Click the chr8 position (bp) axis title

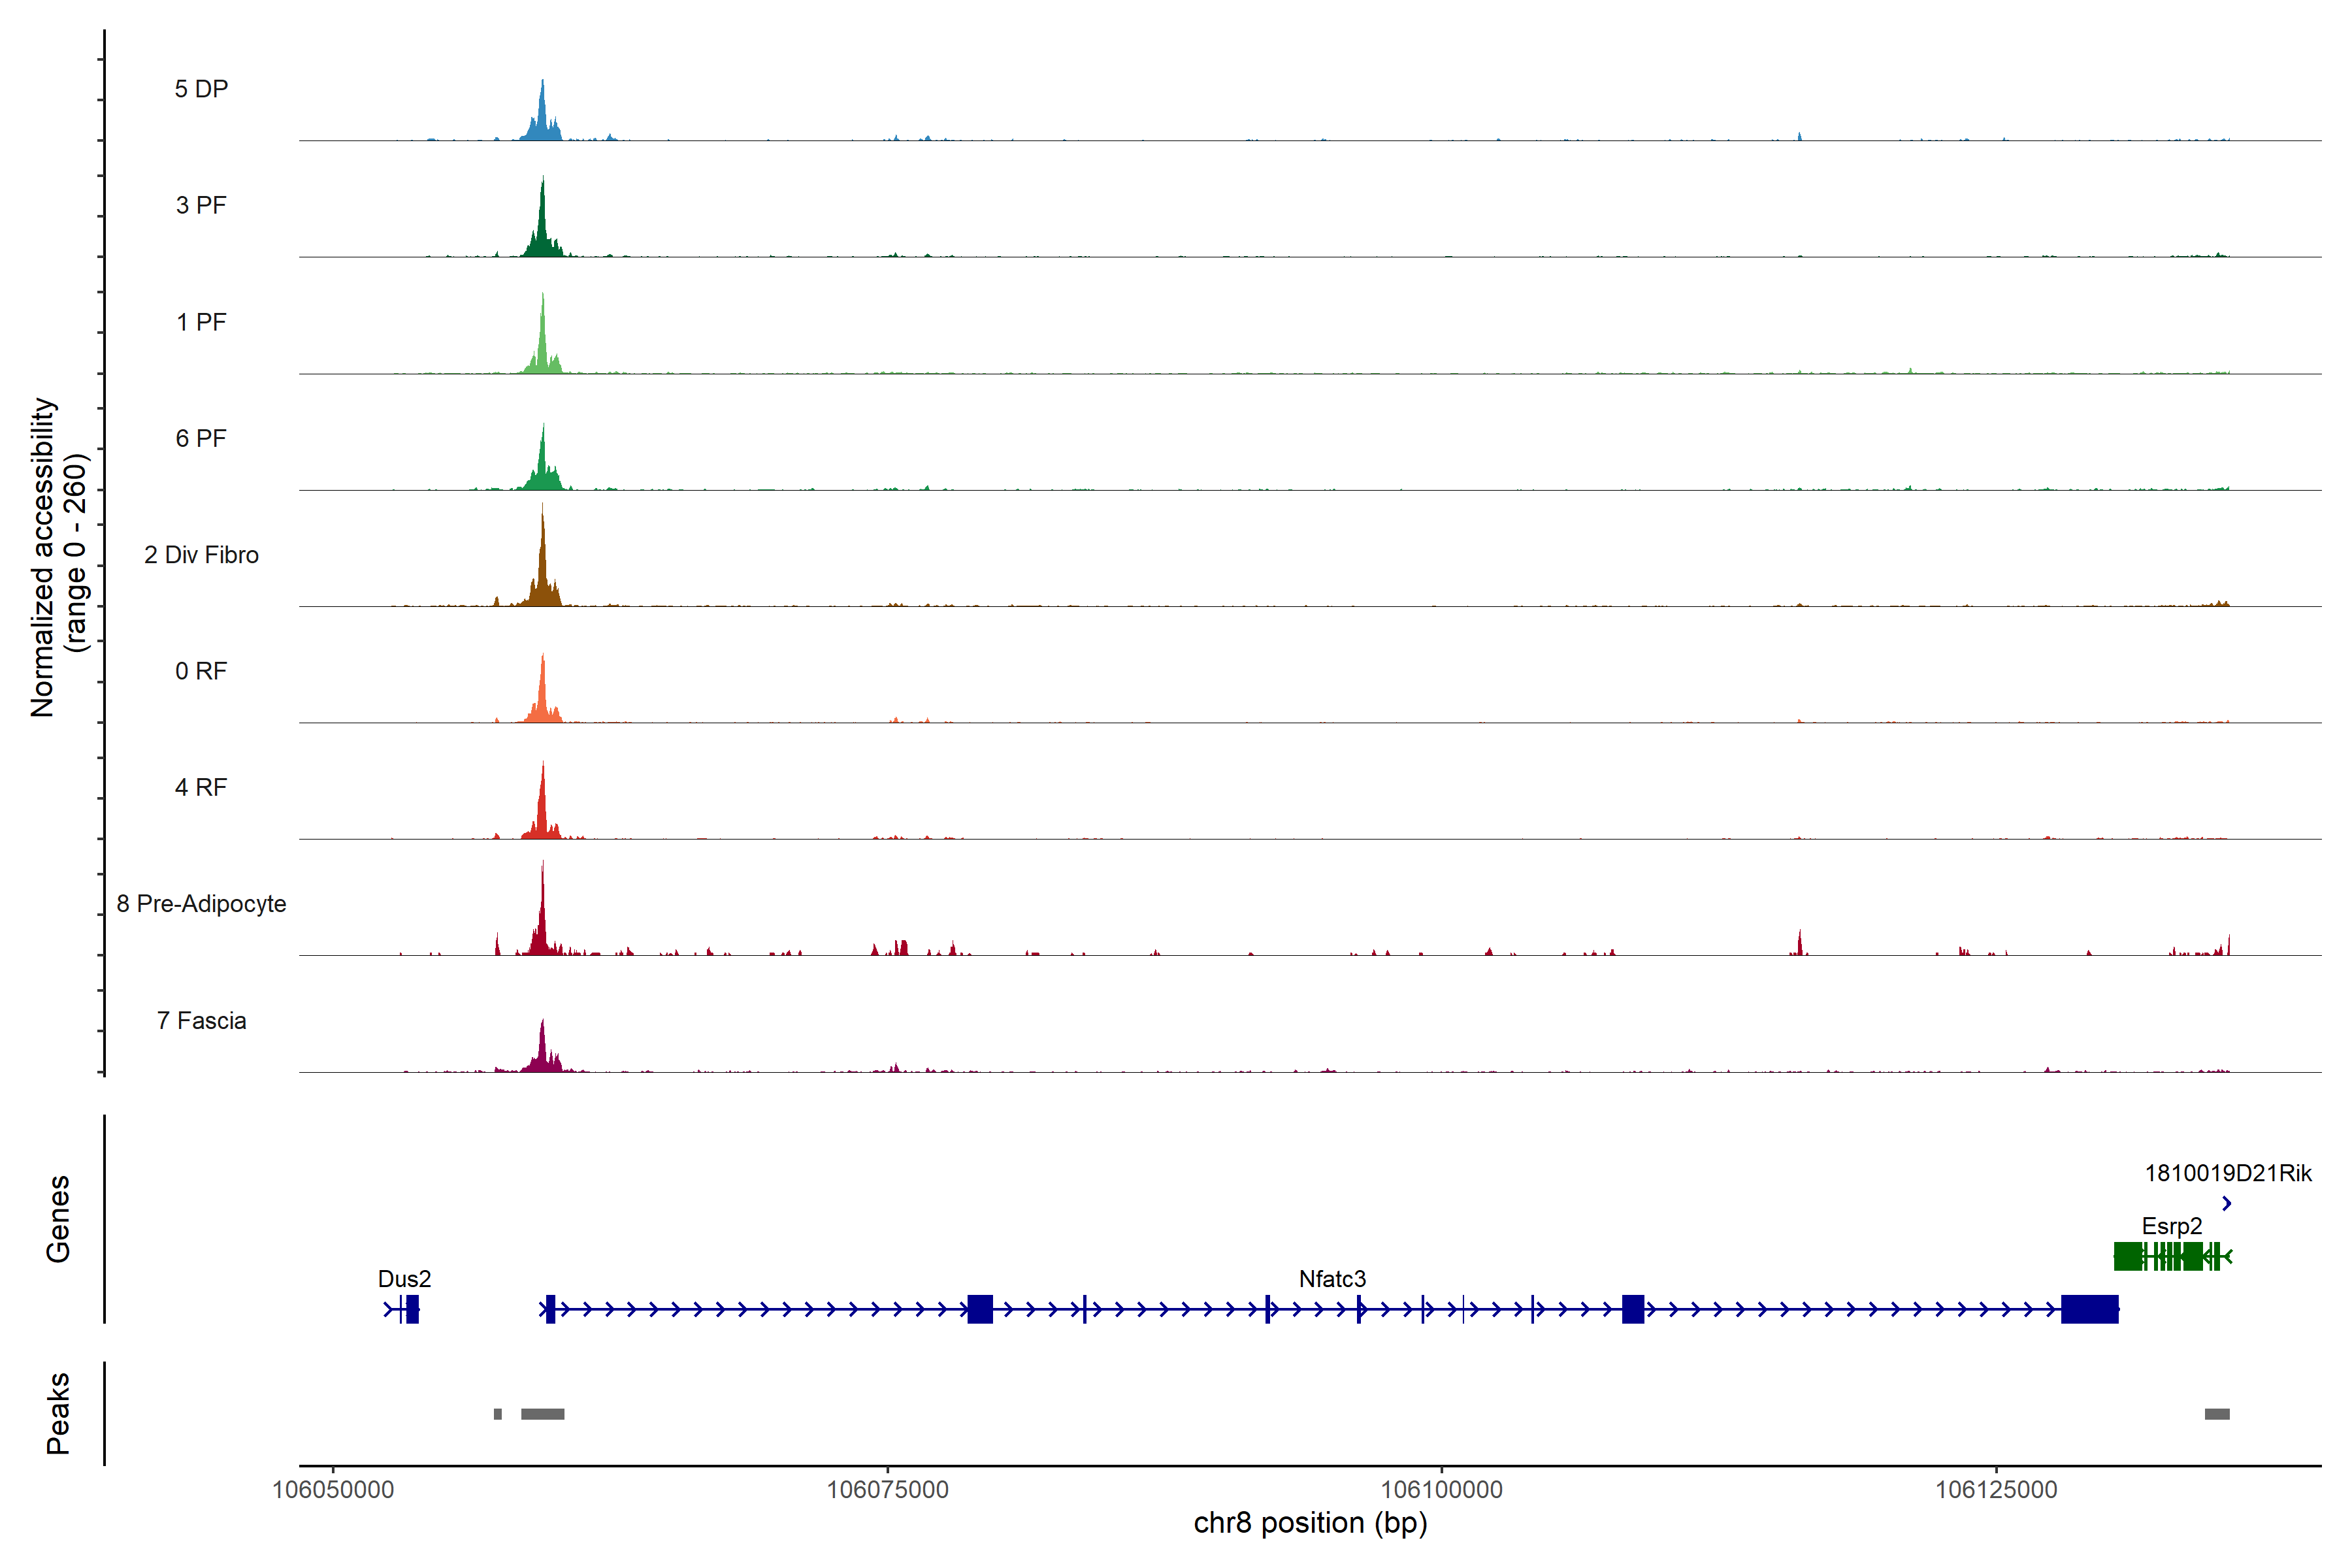[x=1310, y=1524]
